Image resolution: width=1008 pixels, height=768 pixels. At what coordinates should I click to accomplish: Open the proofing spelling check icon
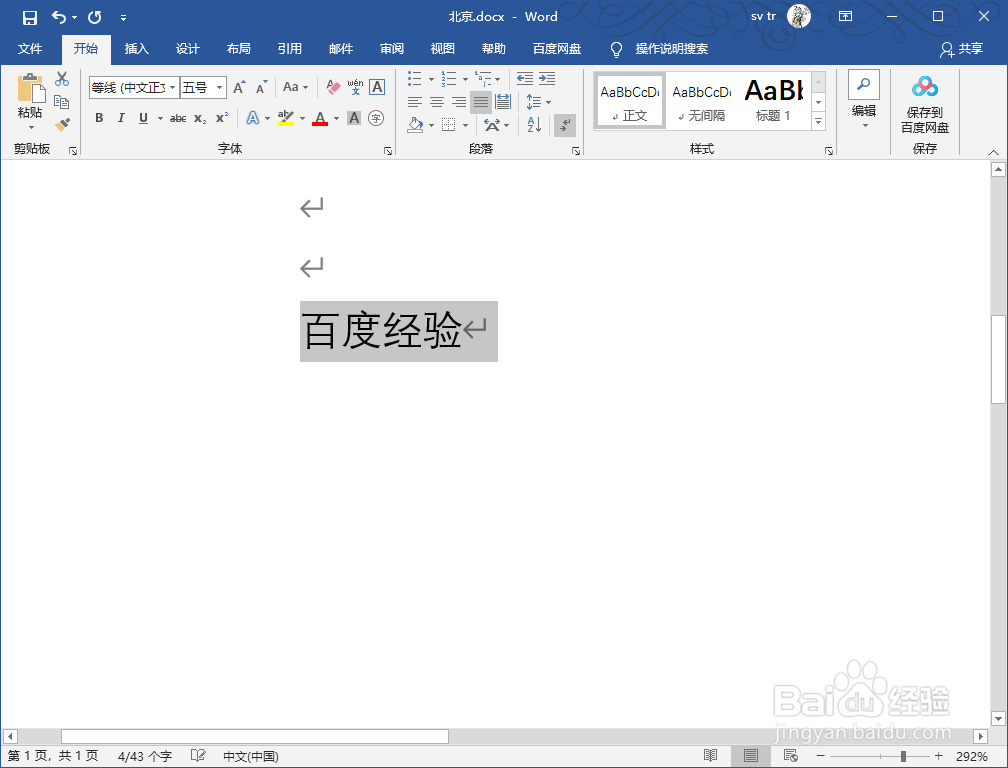click(x=198, y=756)
